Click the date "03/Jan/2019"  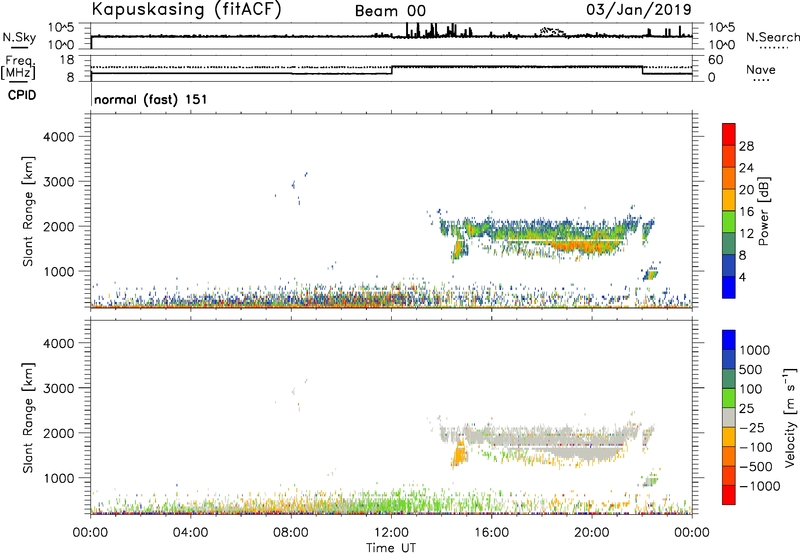[639, 9]
